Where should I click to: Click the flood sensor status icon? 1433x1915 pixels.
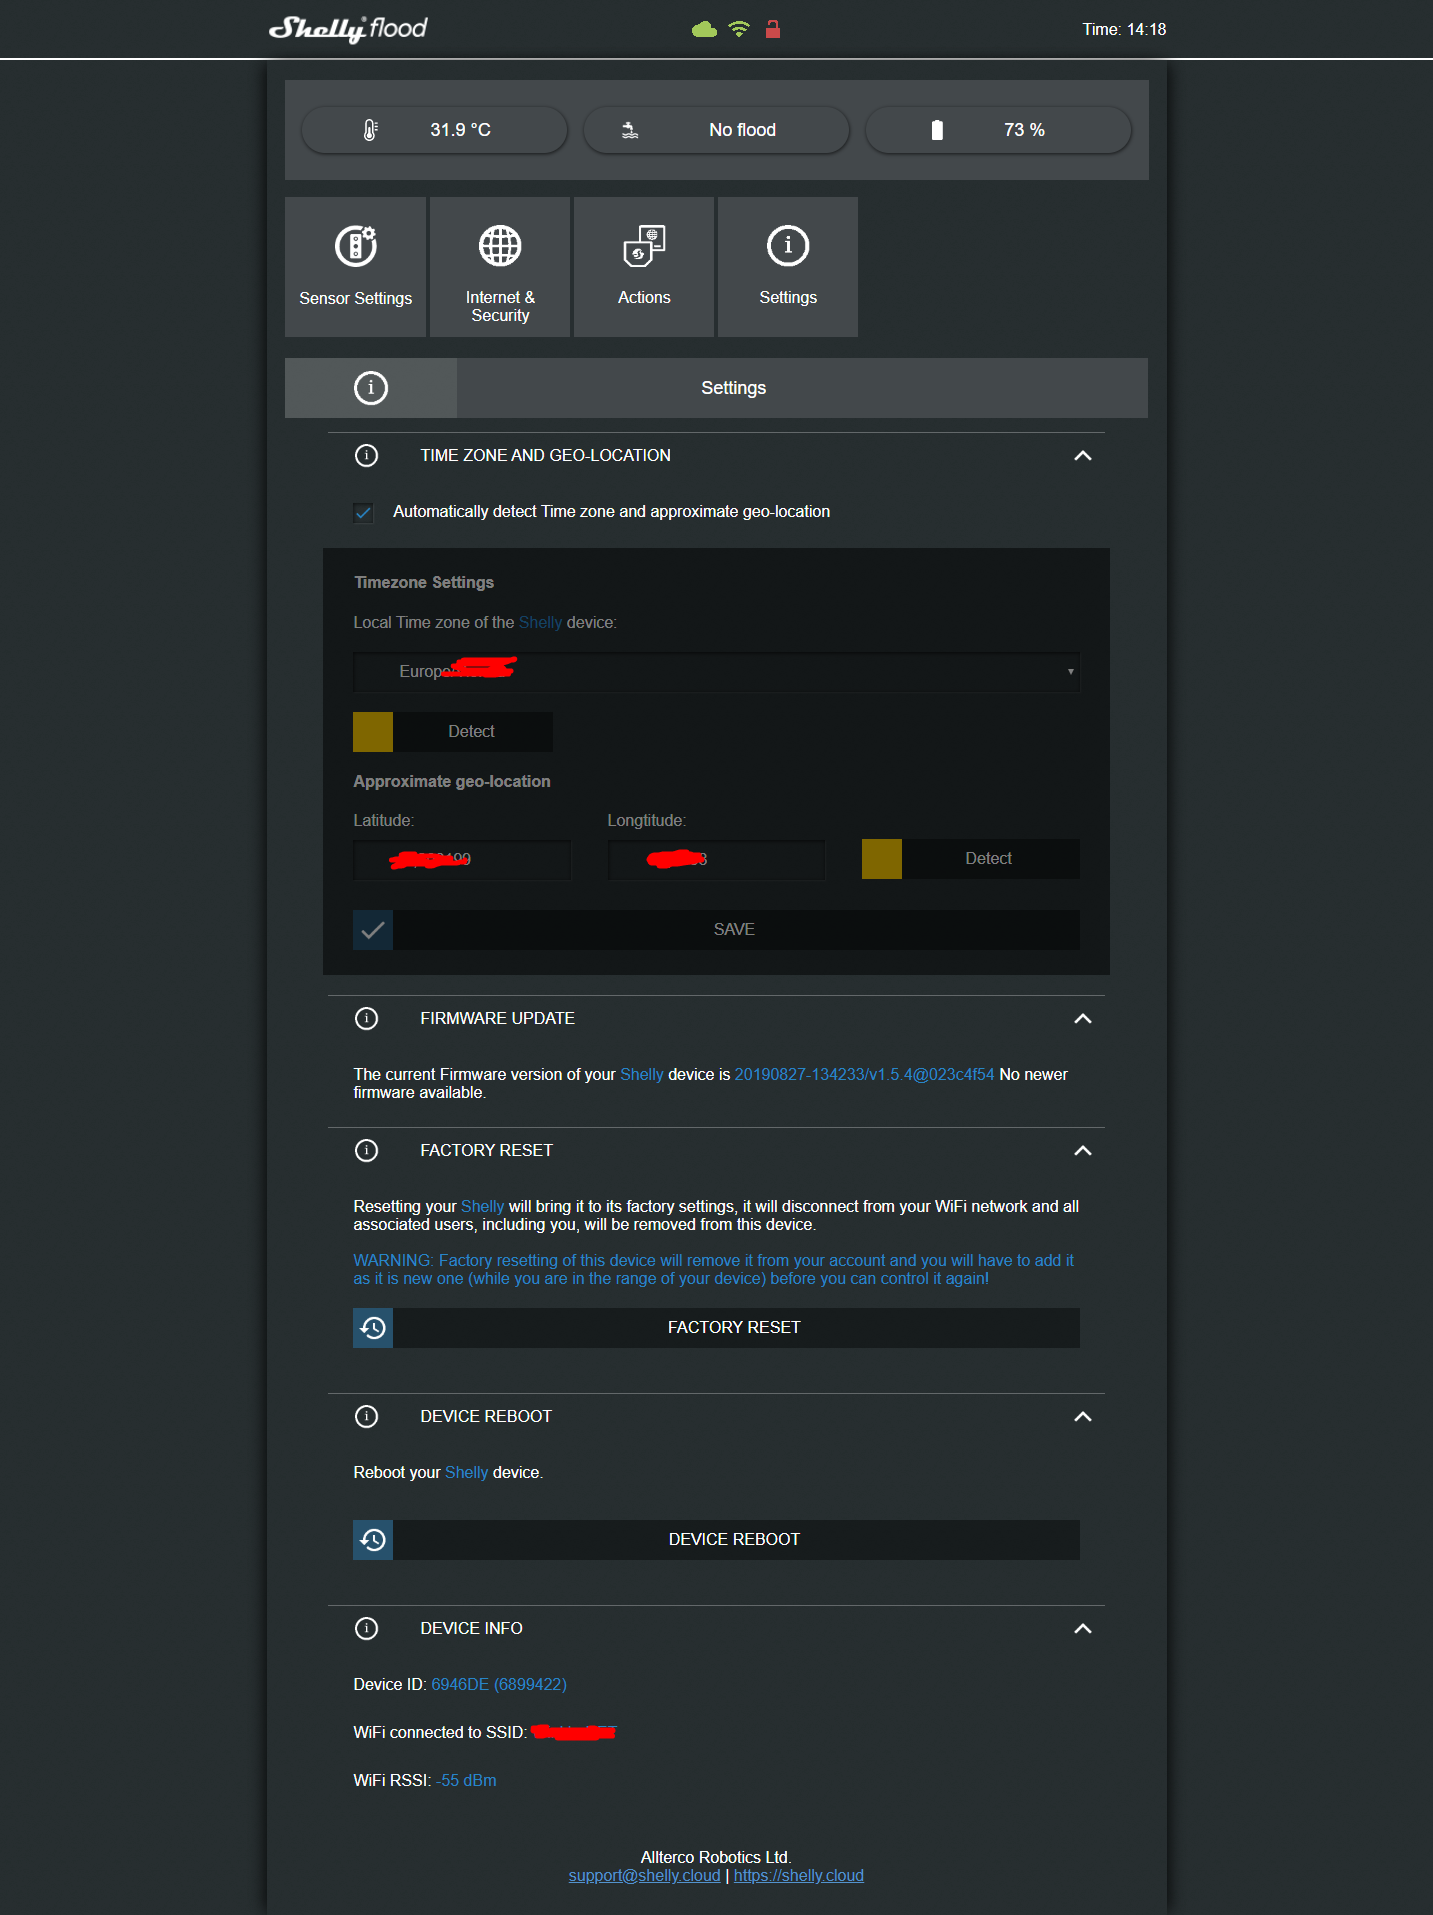(630, 130)
